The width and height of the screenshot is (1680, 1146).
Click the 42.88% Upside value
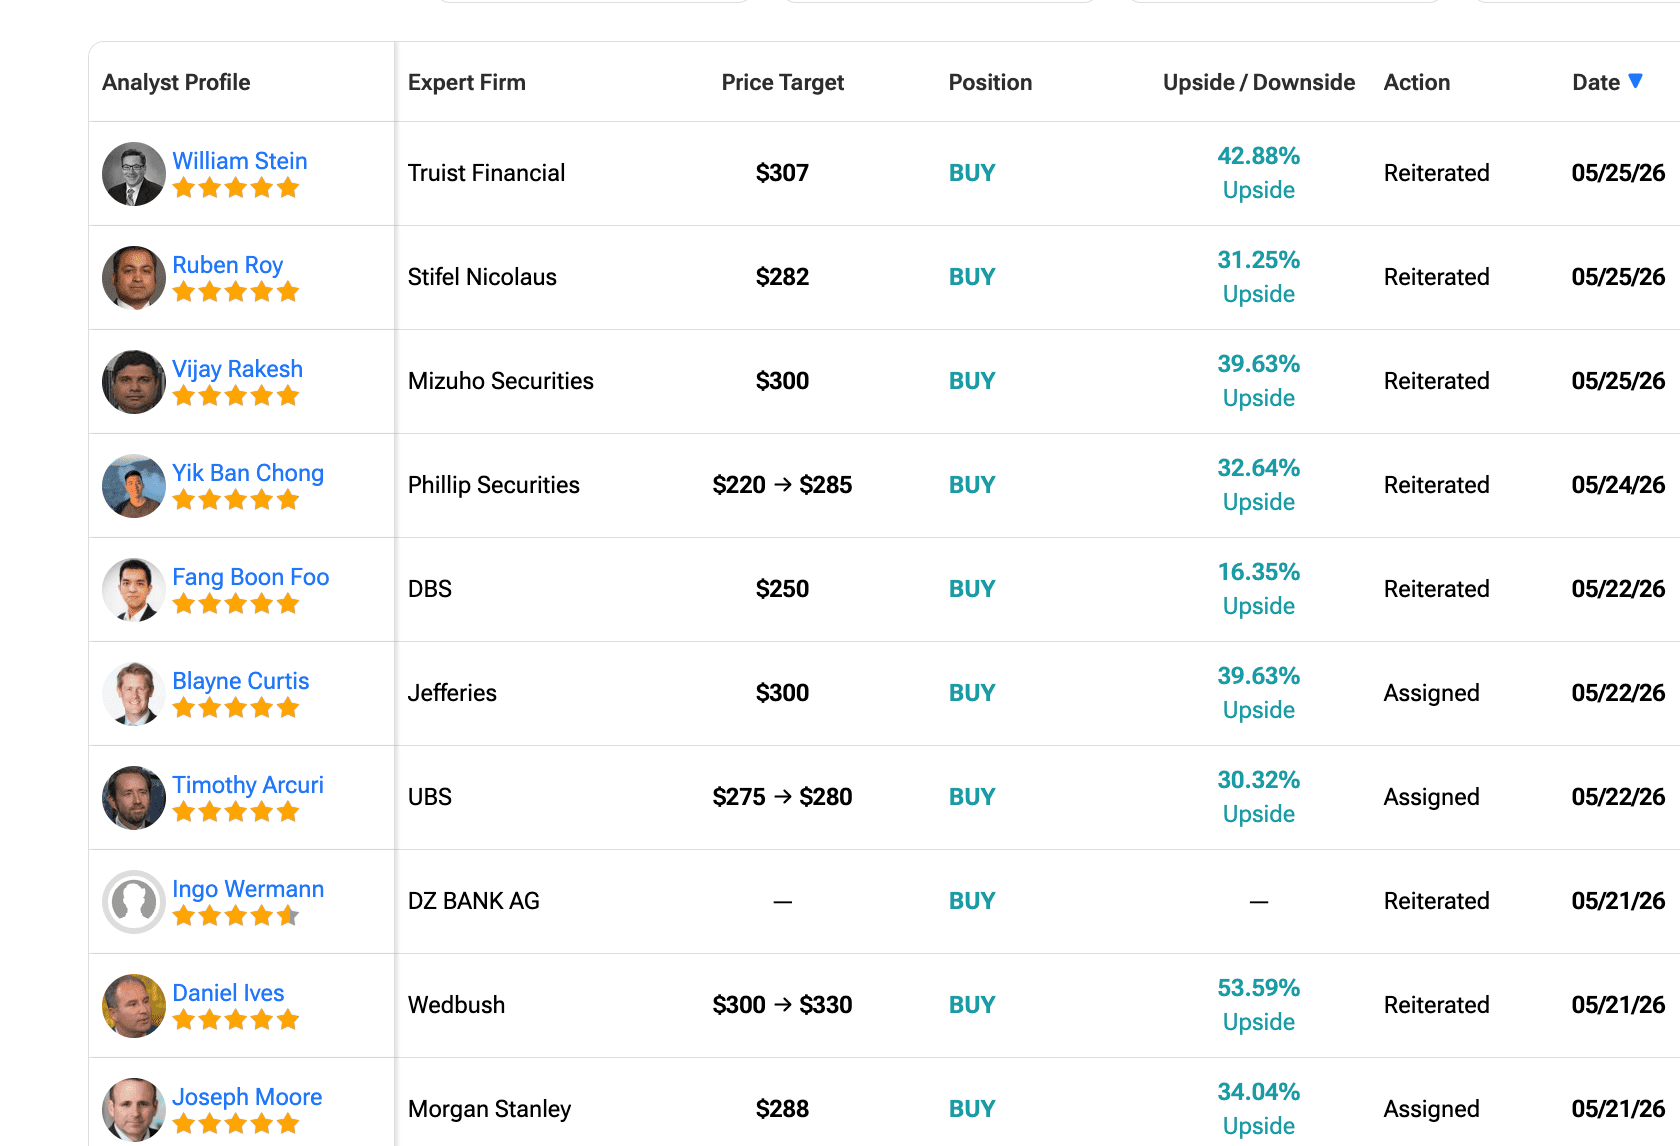click(1259, 173)
